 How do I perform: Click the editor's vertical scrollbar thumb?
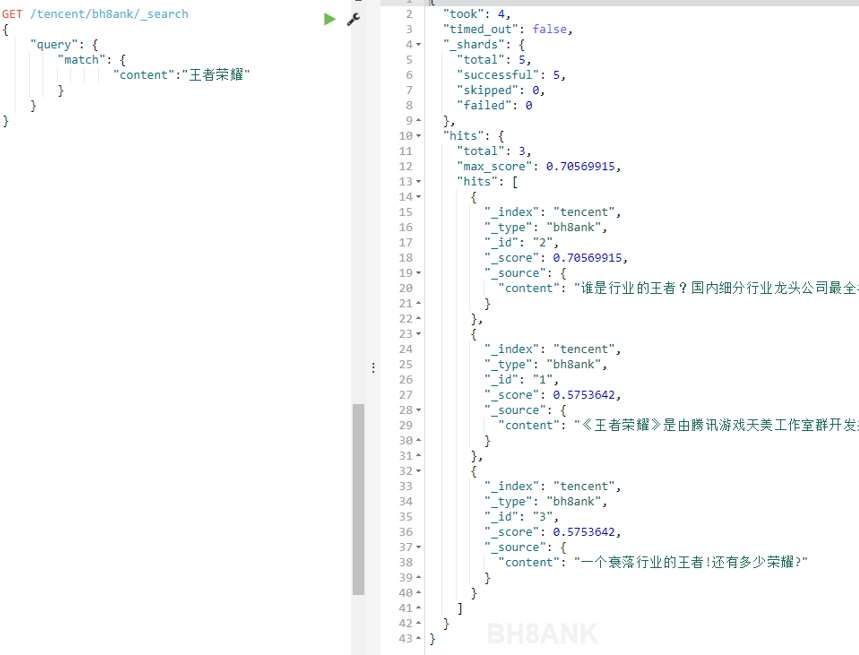[358, 499]
